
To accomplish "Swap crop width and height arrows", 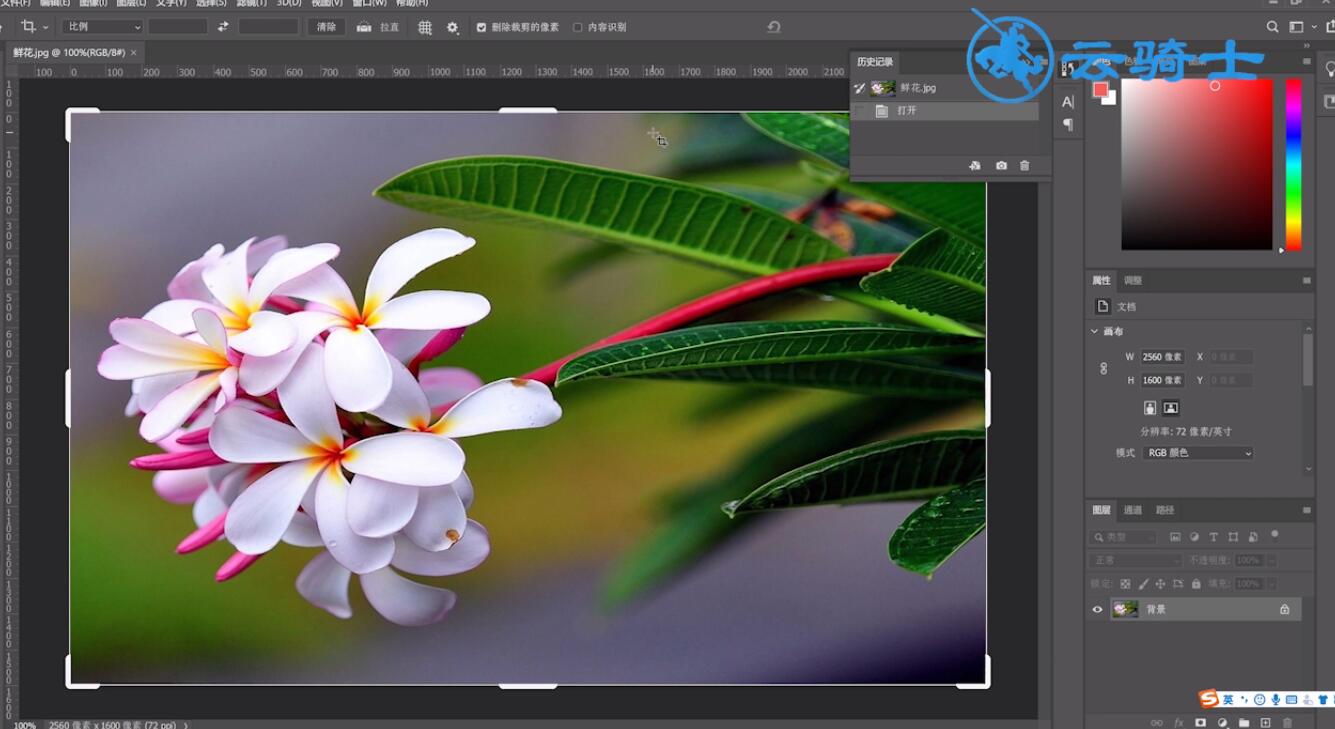I will (x=223, y=27).
